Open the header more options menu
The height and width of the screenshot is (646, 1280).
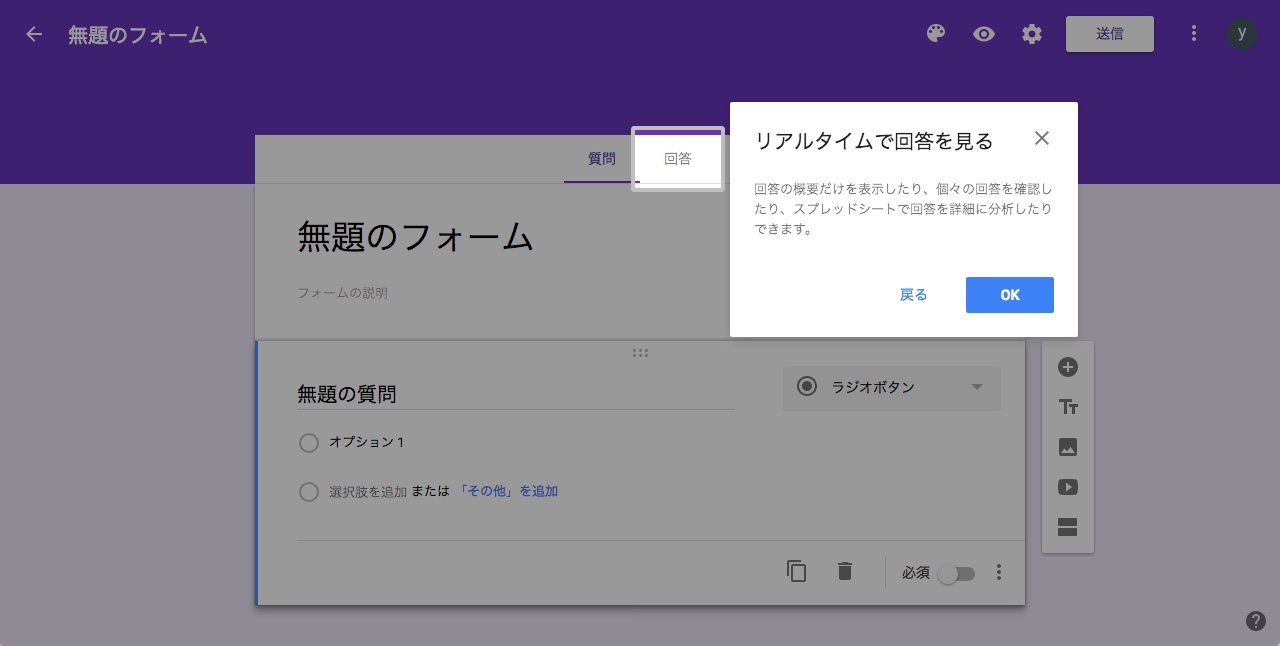point(1193,34)
